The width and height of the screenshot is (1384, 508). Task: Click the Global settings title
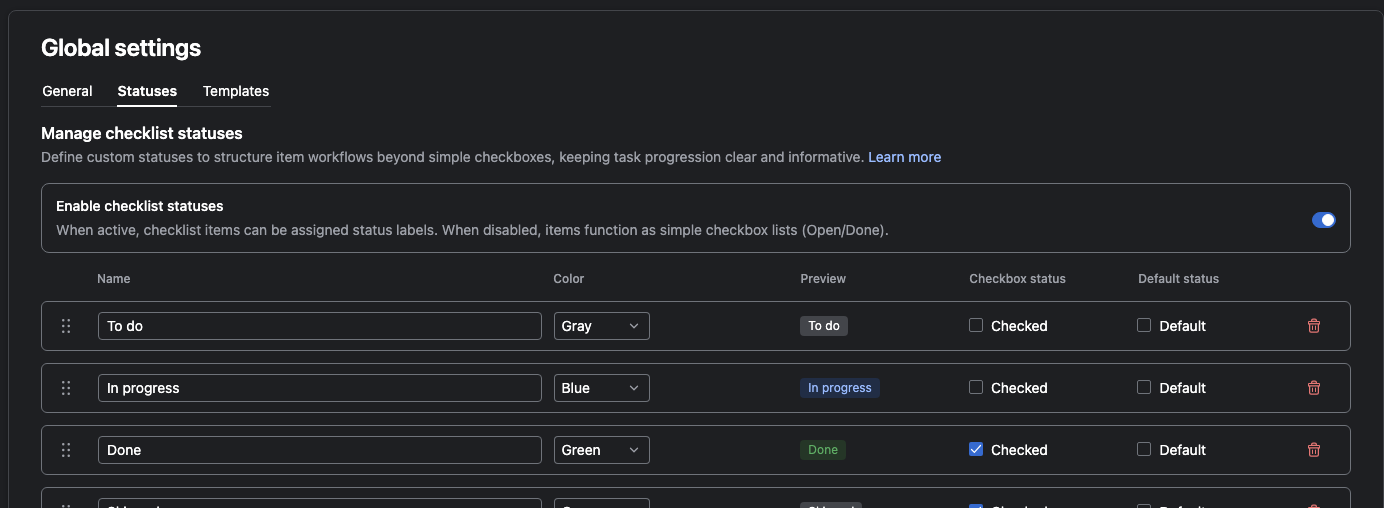coord(121,47)
